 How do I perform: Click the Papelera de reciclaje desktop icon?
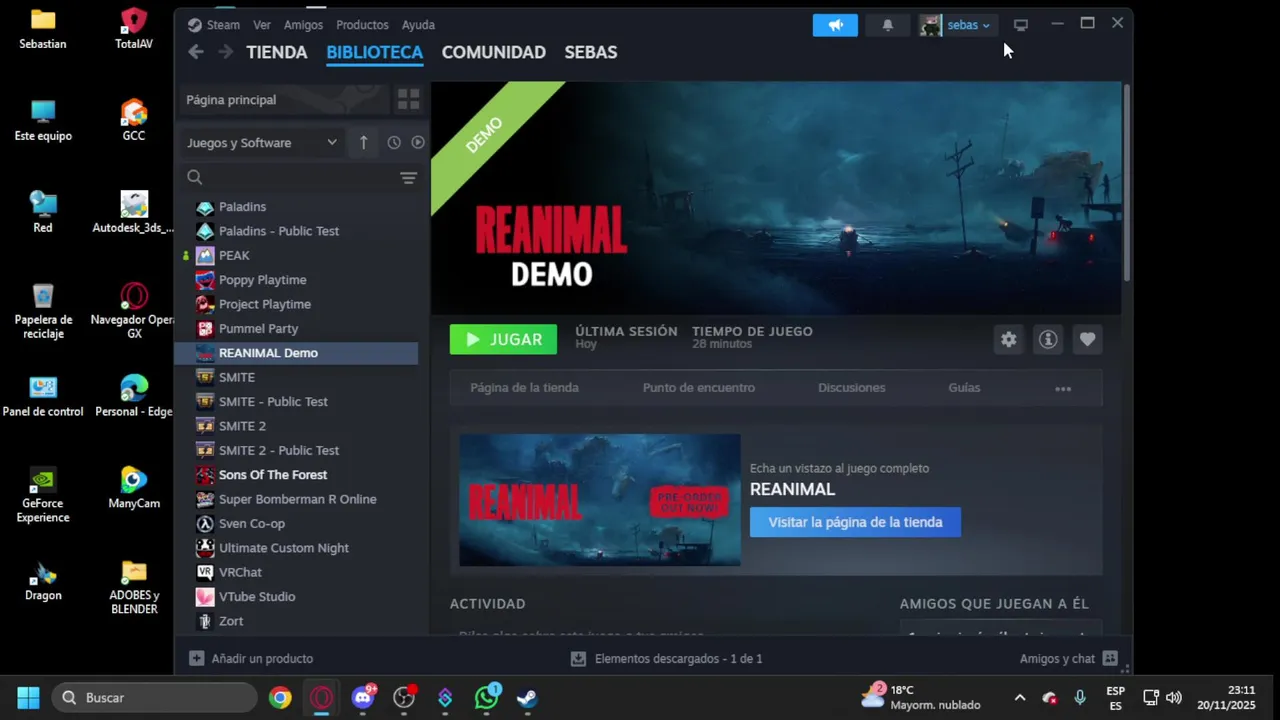click(43, 312)
